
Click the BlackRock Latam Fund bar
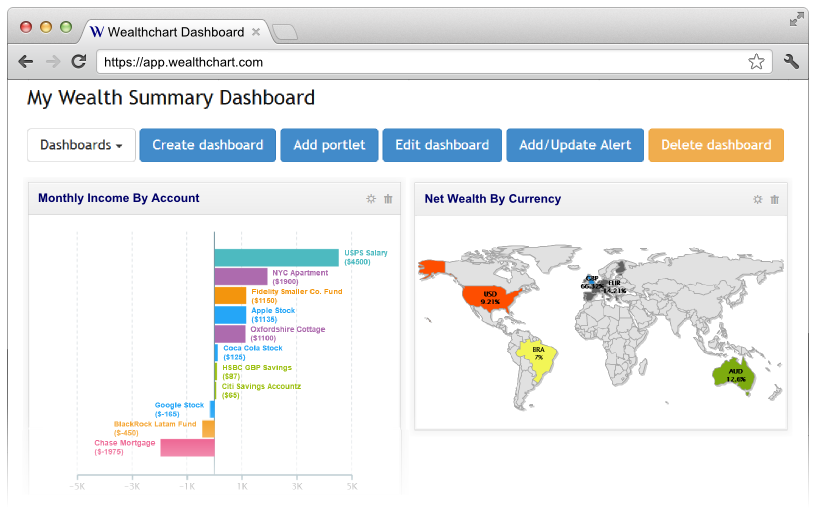[x=208, y=429]
